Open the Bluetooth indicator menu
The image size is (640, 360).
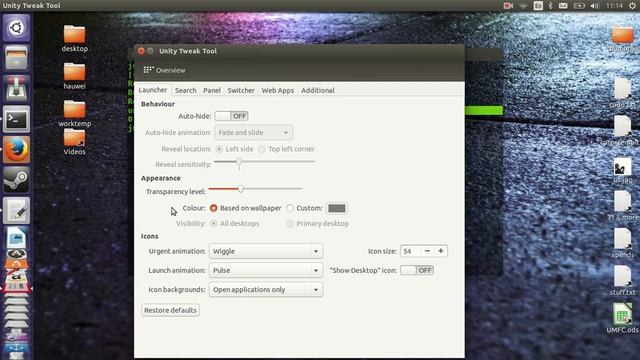[550, 6]
